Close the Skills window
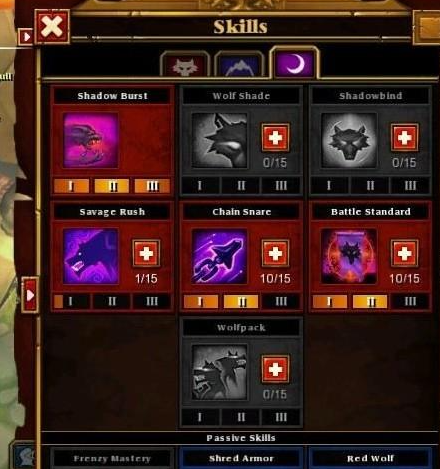This screenshot has height=469, width=440. 52,26
